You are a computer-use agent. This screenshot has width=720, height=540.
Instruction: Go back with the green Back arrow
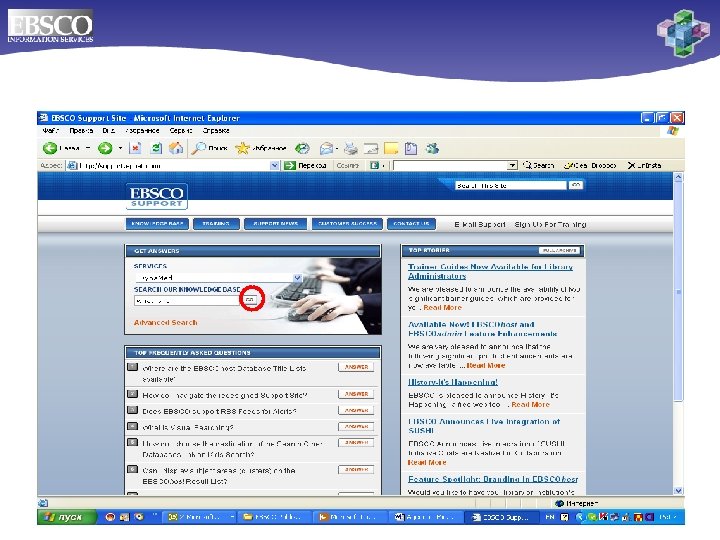point(50,148)
